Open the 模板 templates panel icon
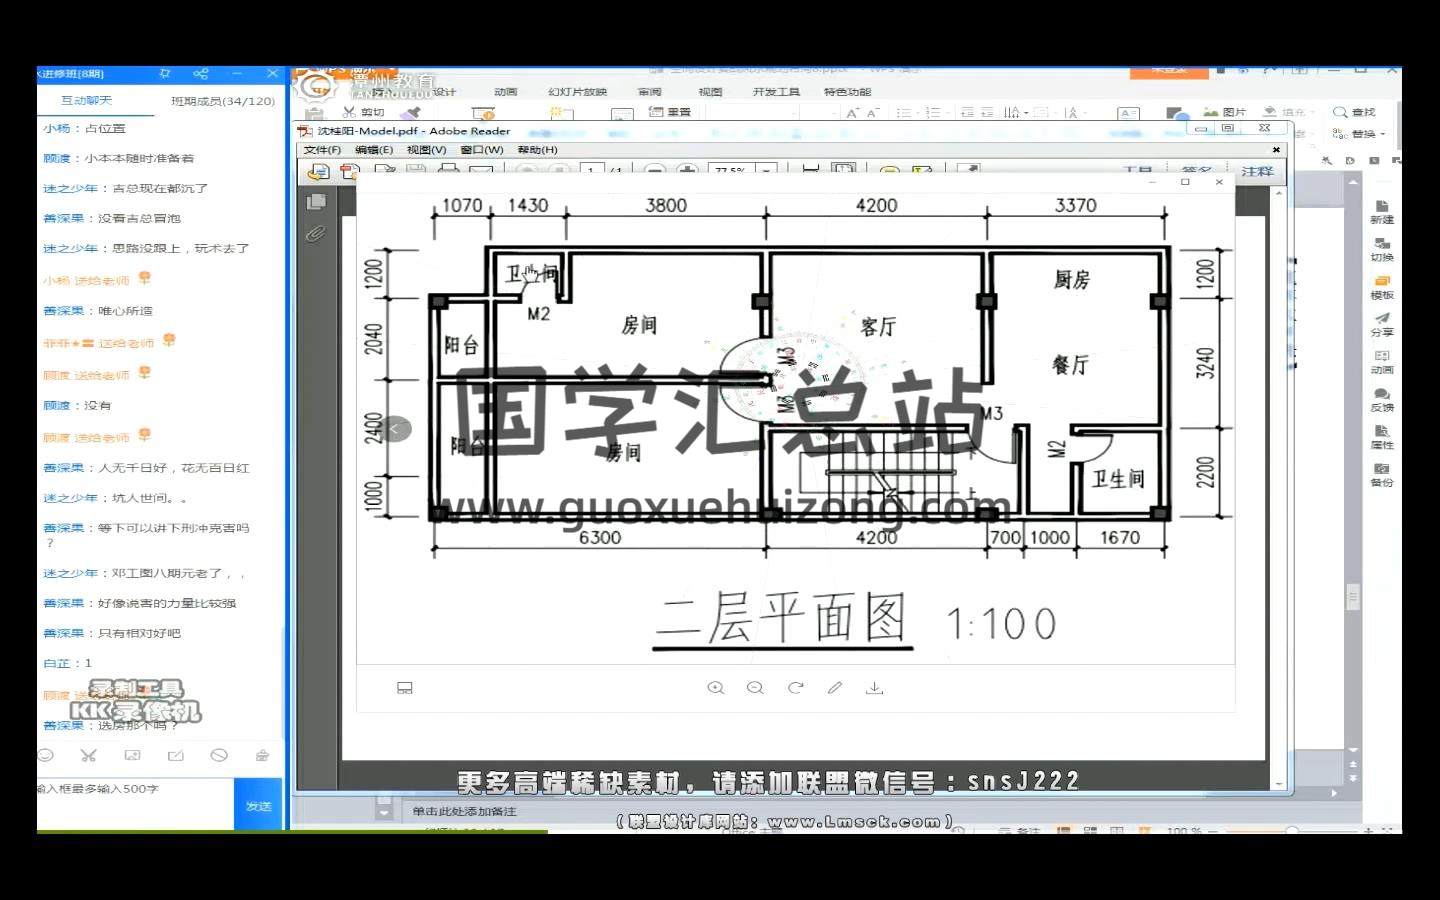Viewport: 1440px width, 900px height. tap(1382, 287)
